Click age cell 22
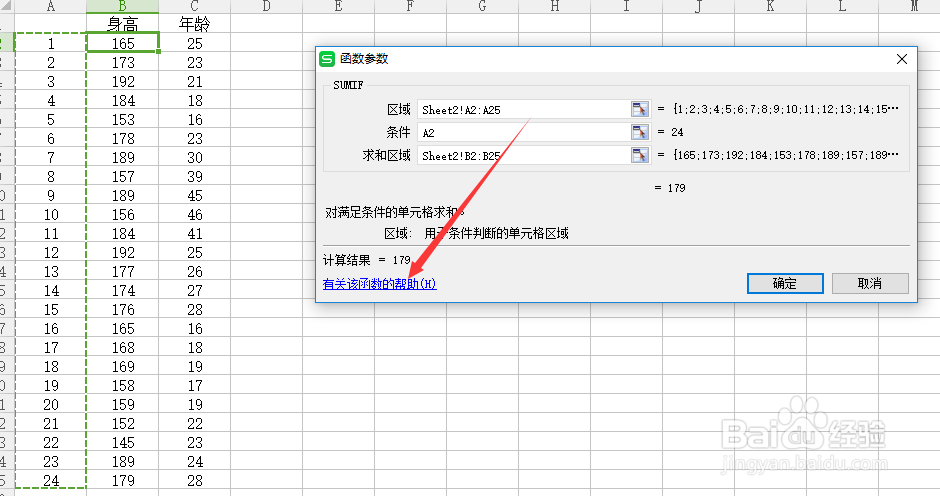This screenshot has width=940, height=496. pyautogui.click(x=194, y=423)
